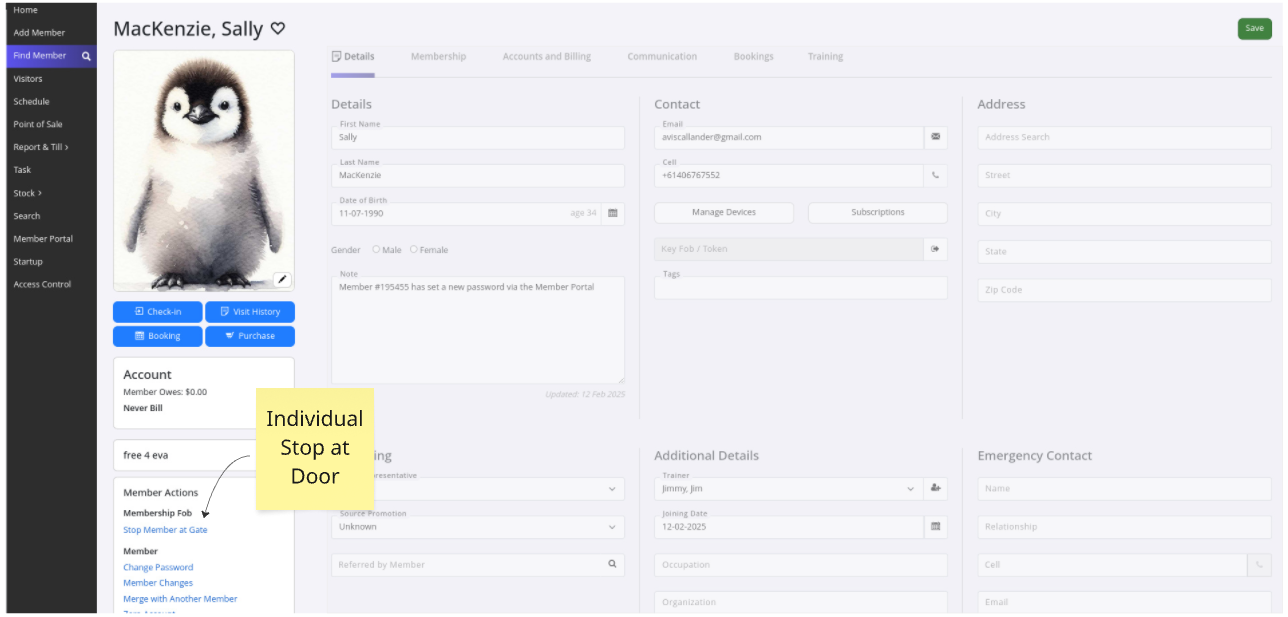The image size is (1288, 617).
Task: Open Home in the sidebar
Action: point(25,10)
